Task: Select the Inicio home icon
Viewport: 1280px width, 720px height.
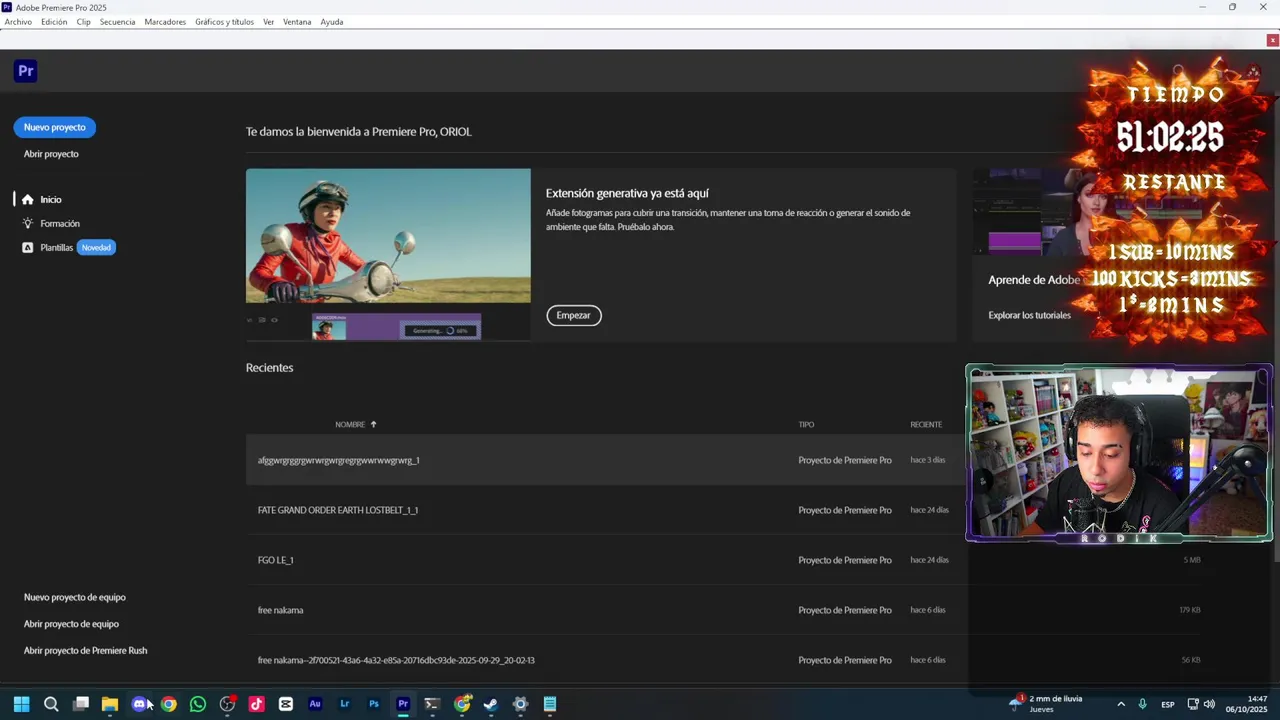Action: coord(28,200)
